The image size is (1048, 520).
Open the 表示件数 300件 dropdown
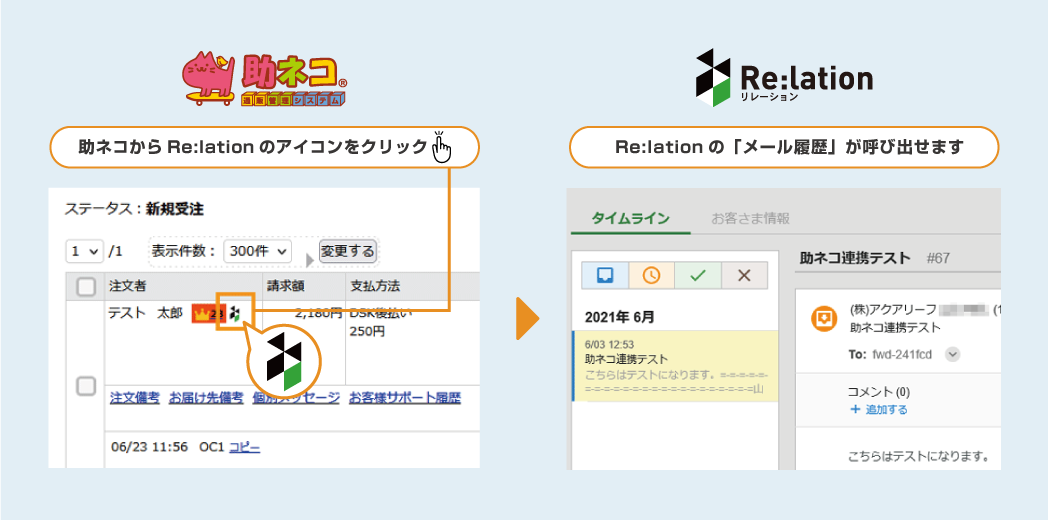(x=257, y=251)
